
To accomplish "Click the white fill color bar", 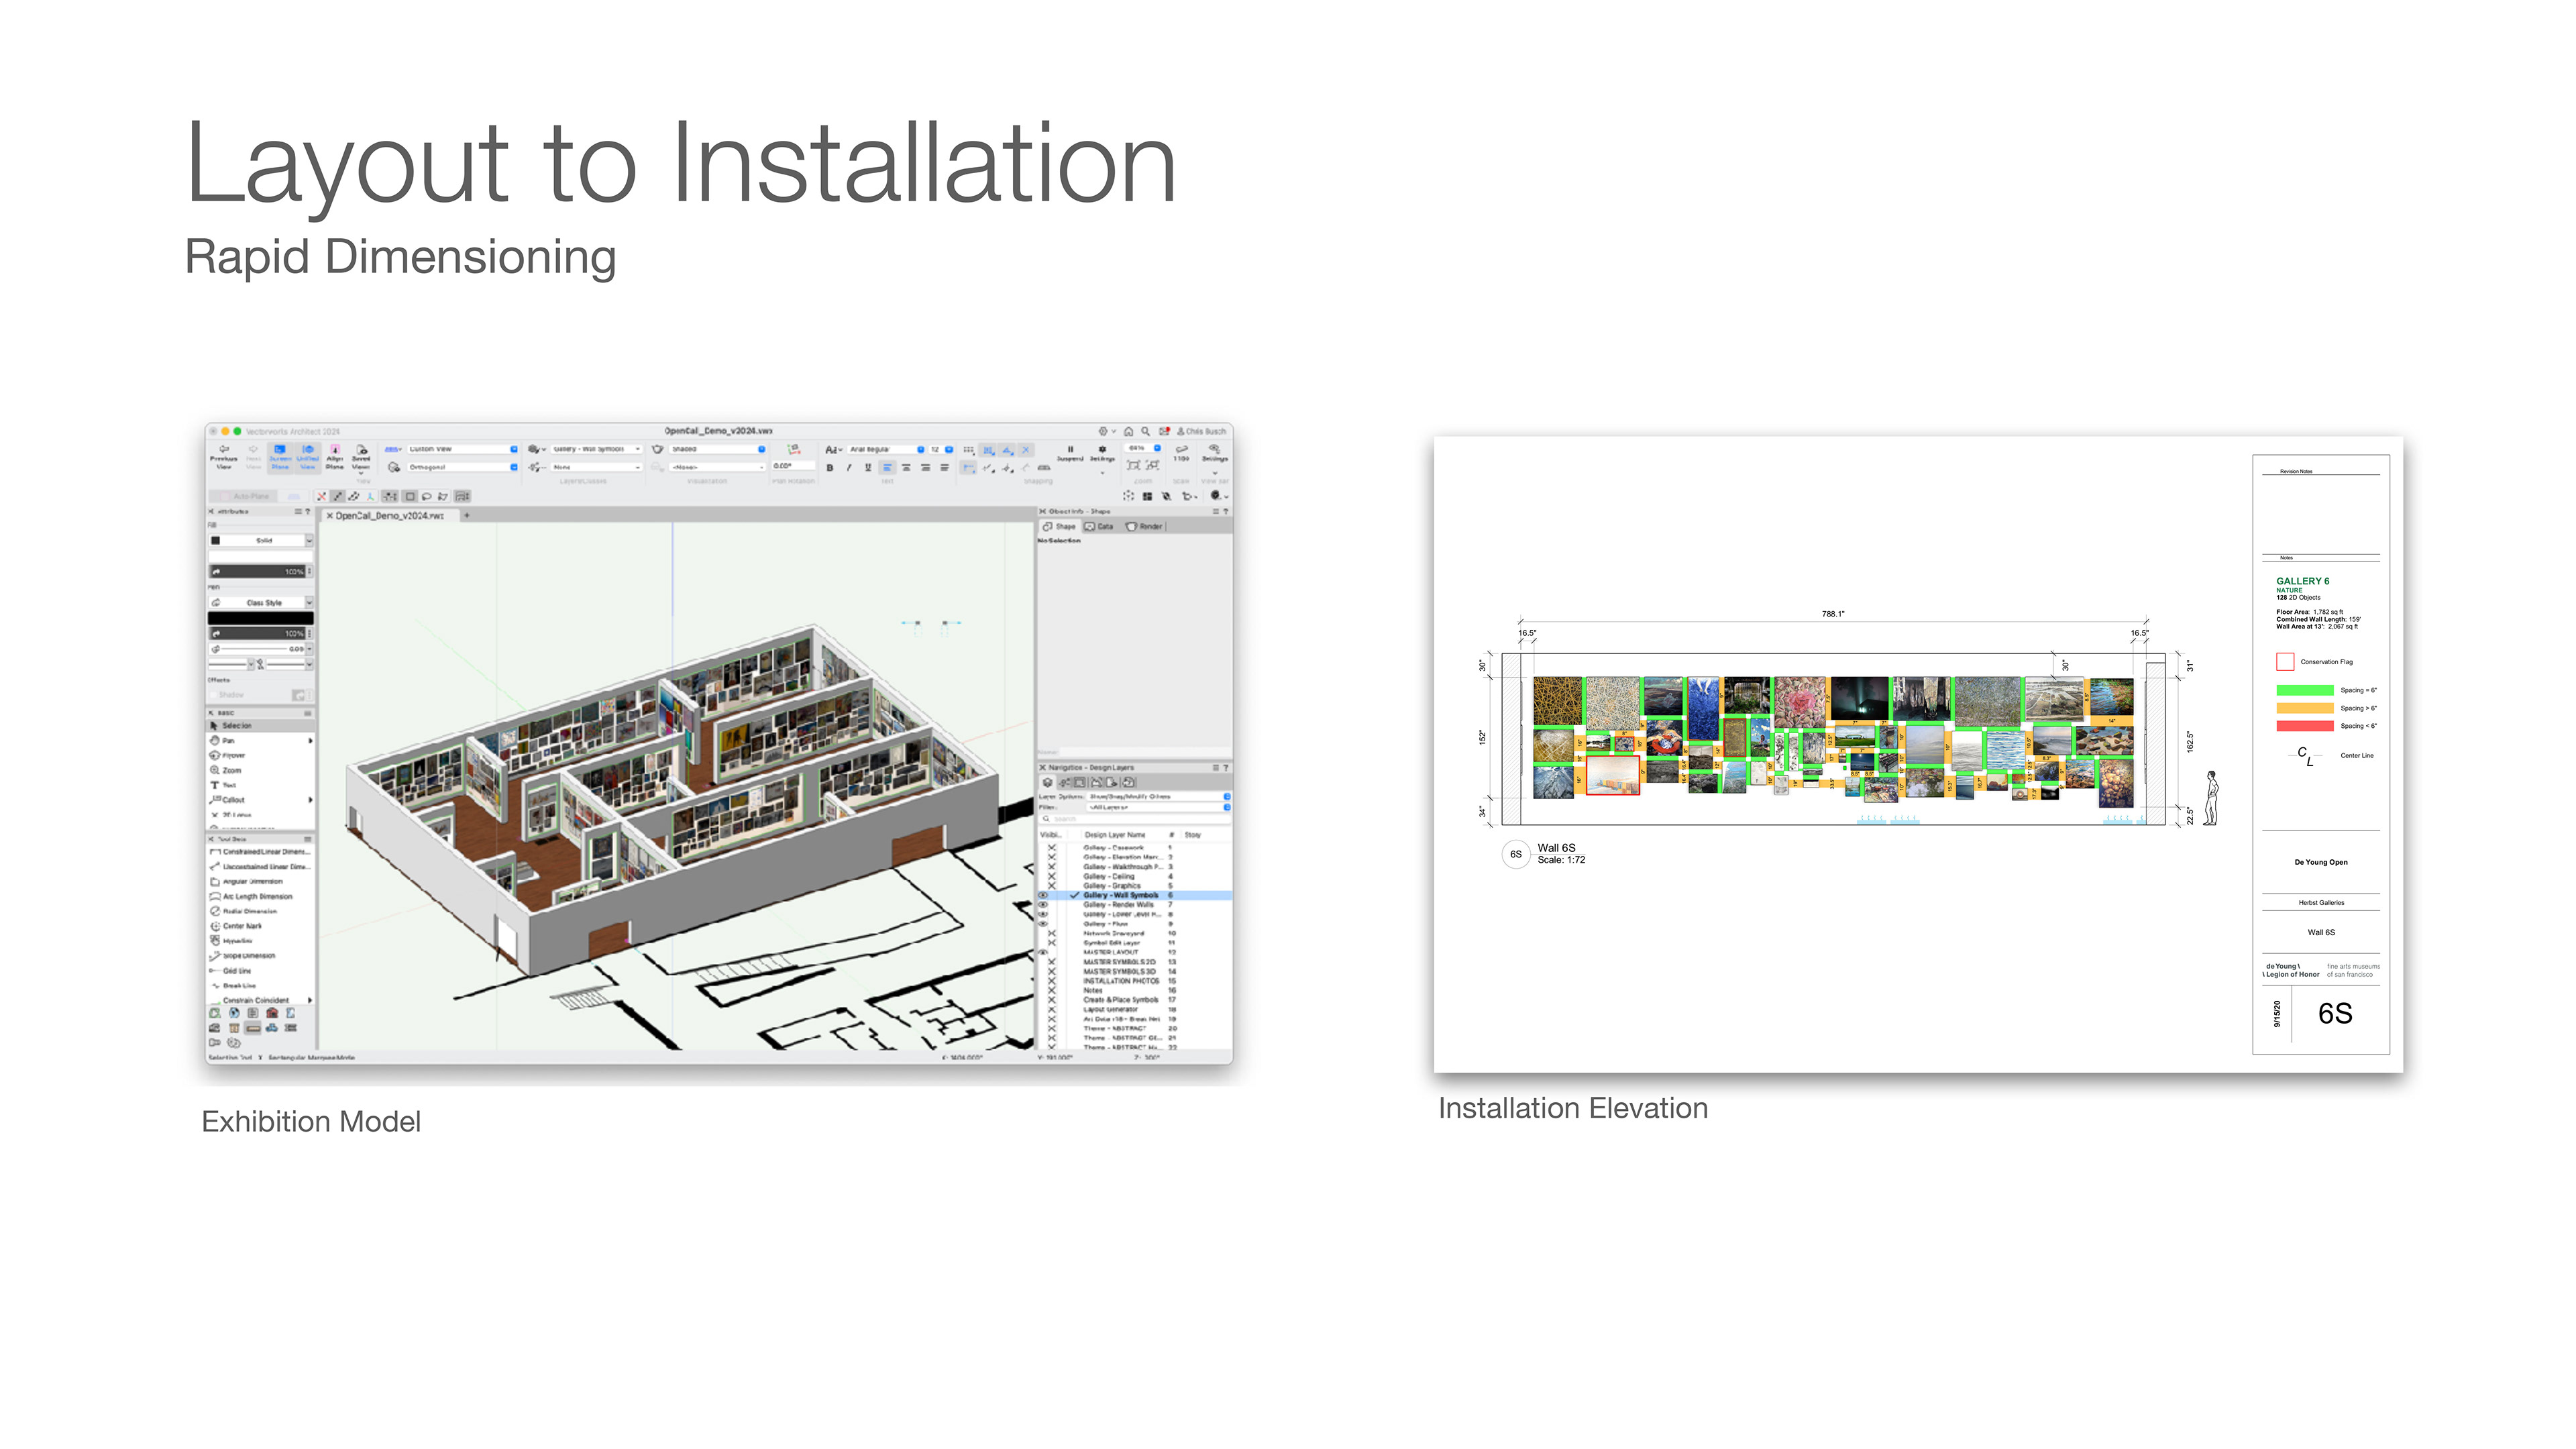I will pos(260,556).
